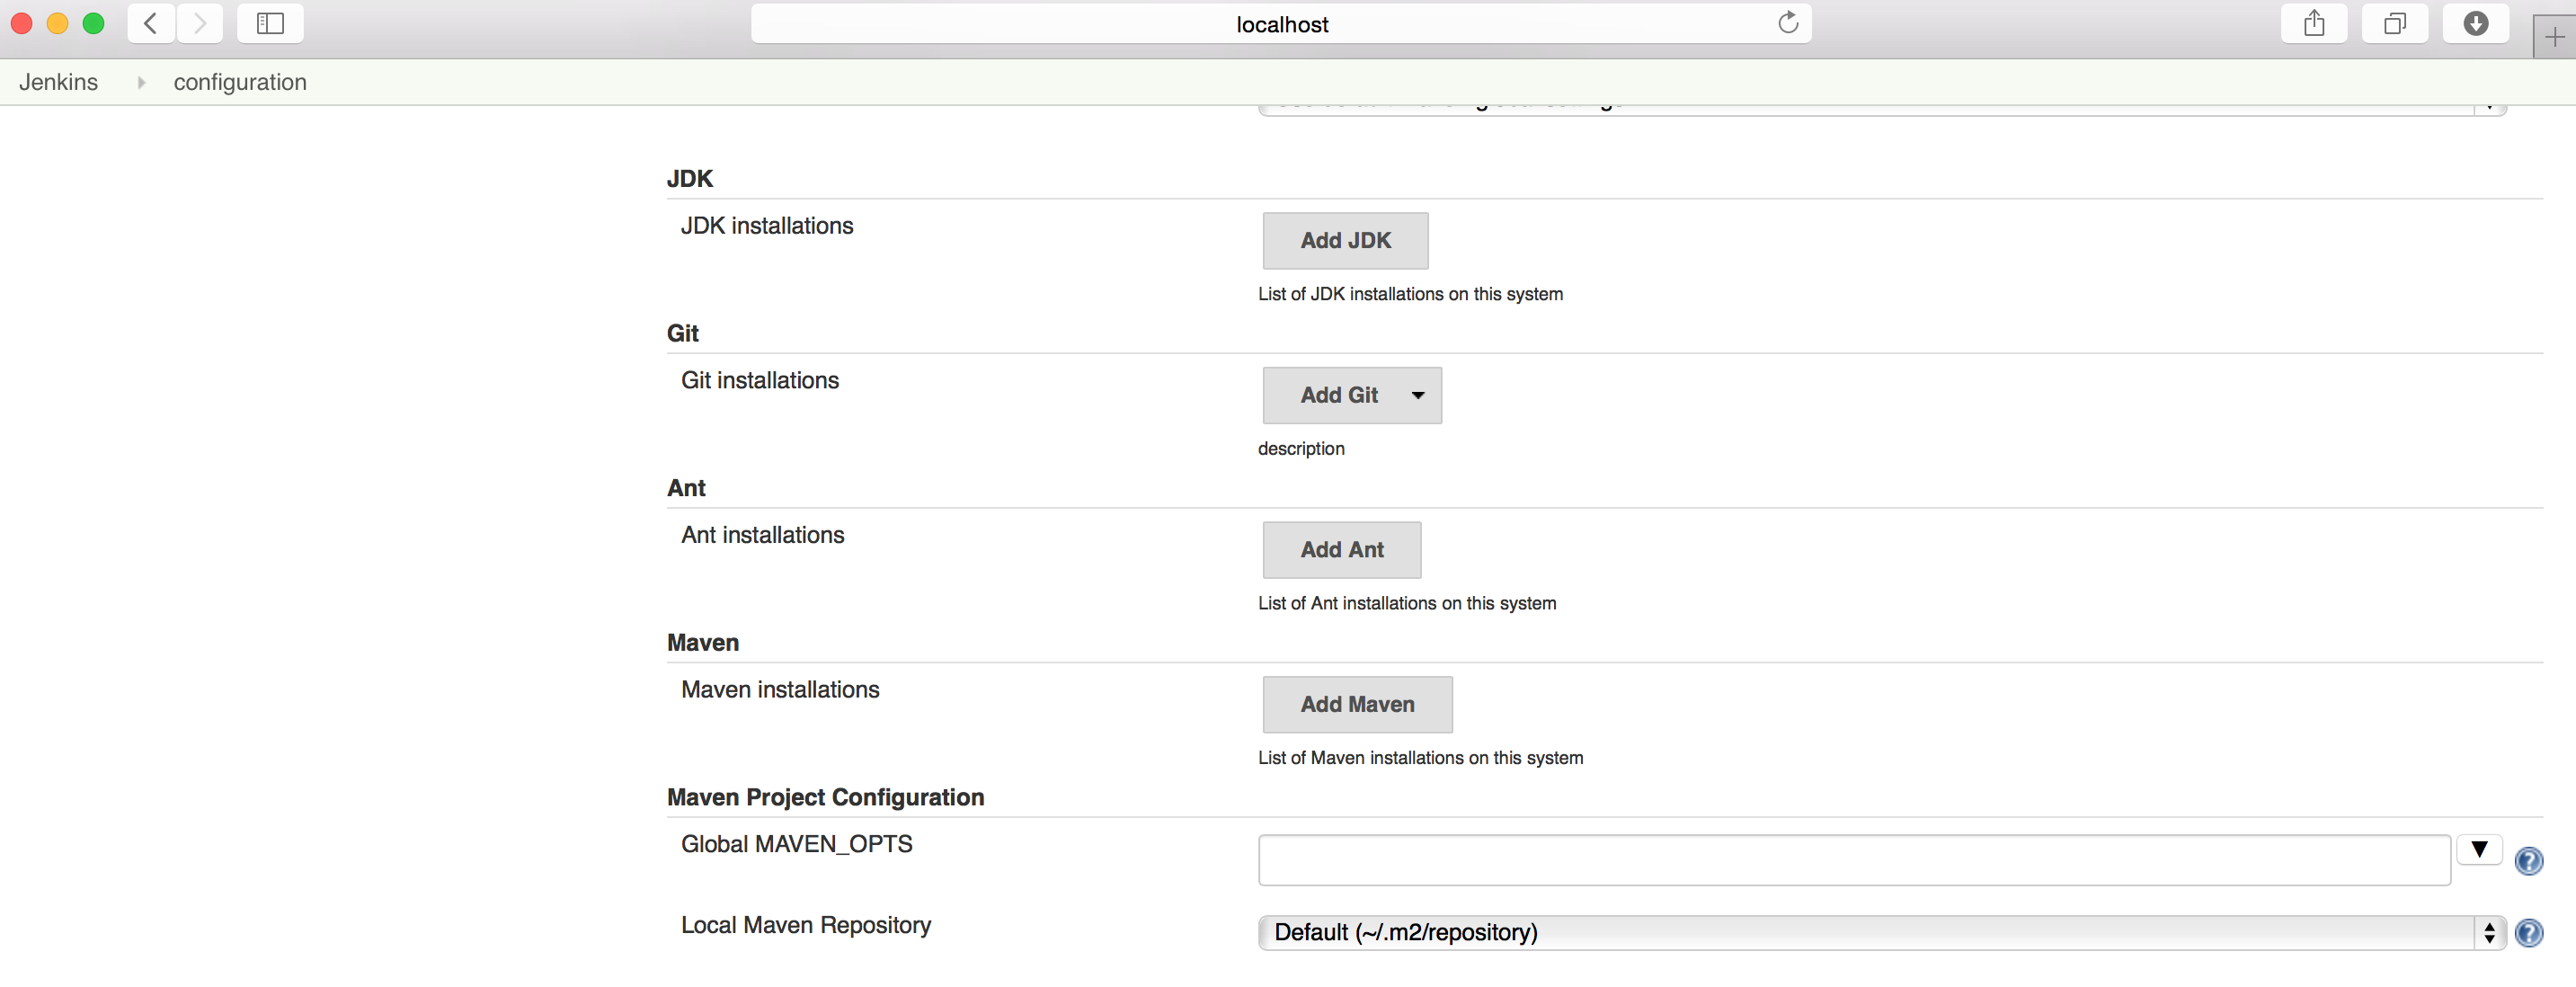This screenshot has width=2576, height=987.
Task: Click the JDK section heading
Action: pos(690,179)
